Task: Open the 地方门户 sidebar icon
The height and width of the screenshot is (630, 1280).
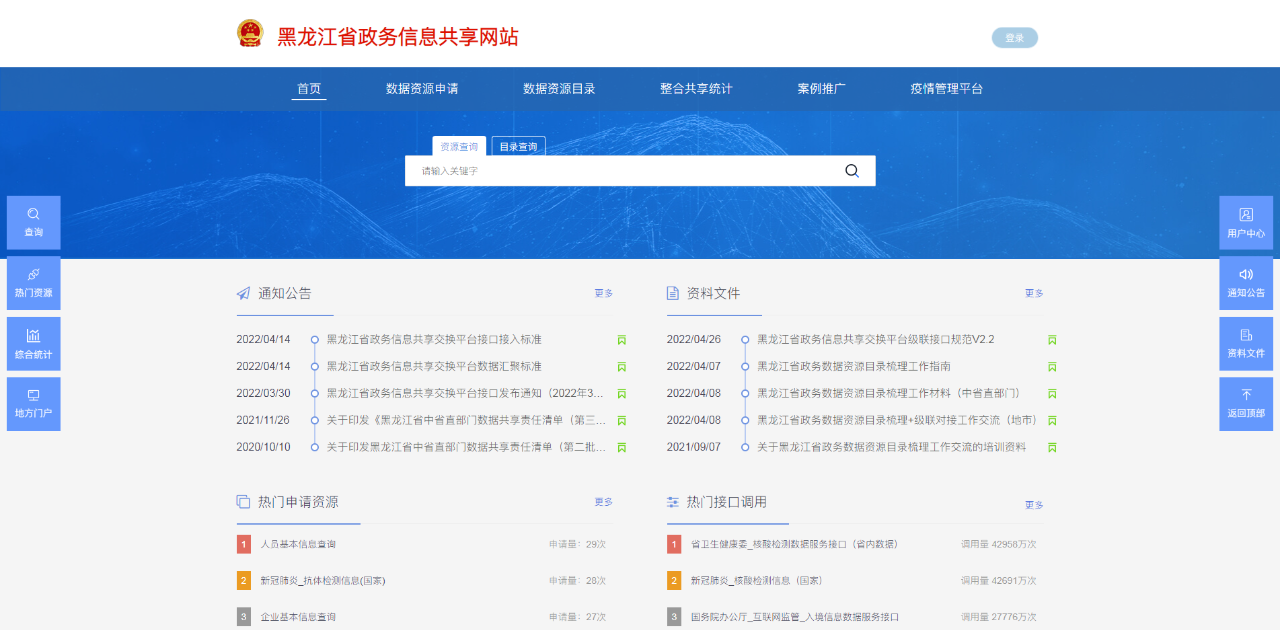Action: [33, 404]
